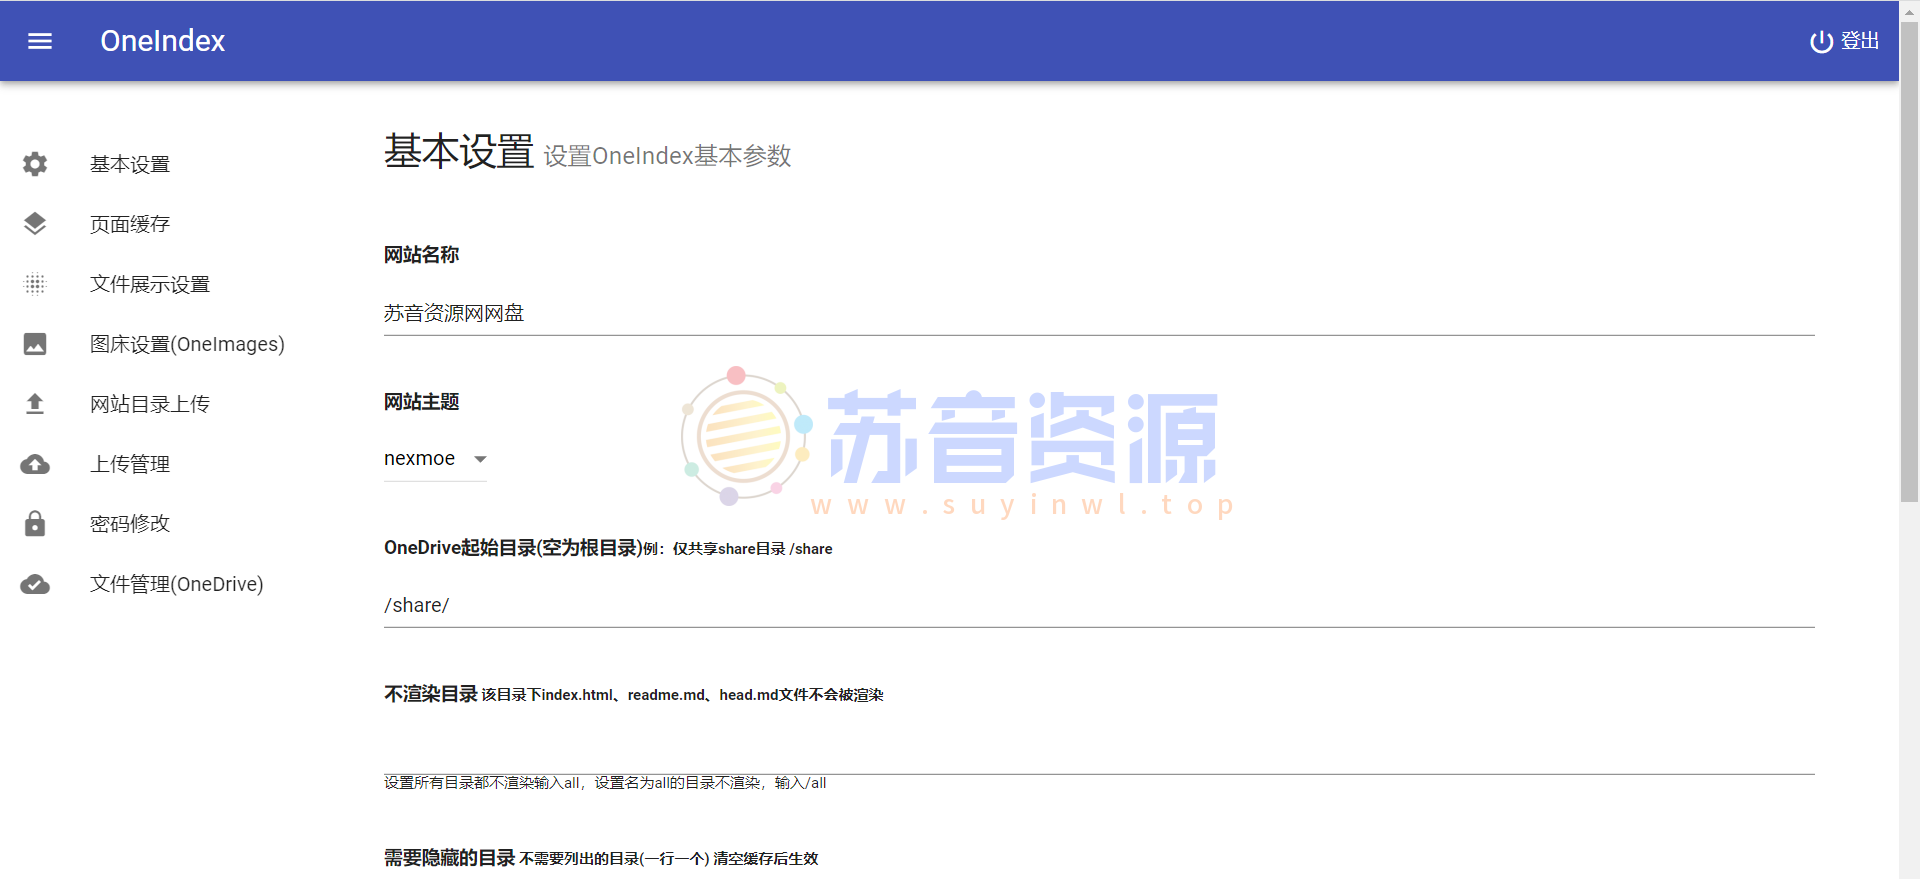Open 图床设置(OneImages) sidebar item
This screenshot has width=1920, height=879.
click(187, 344)
